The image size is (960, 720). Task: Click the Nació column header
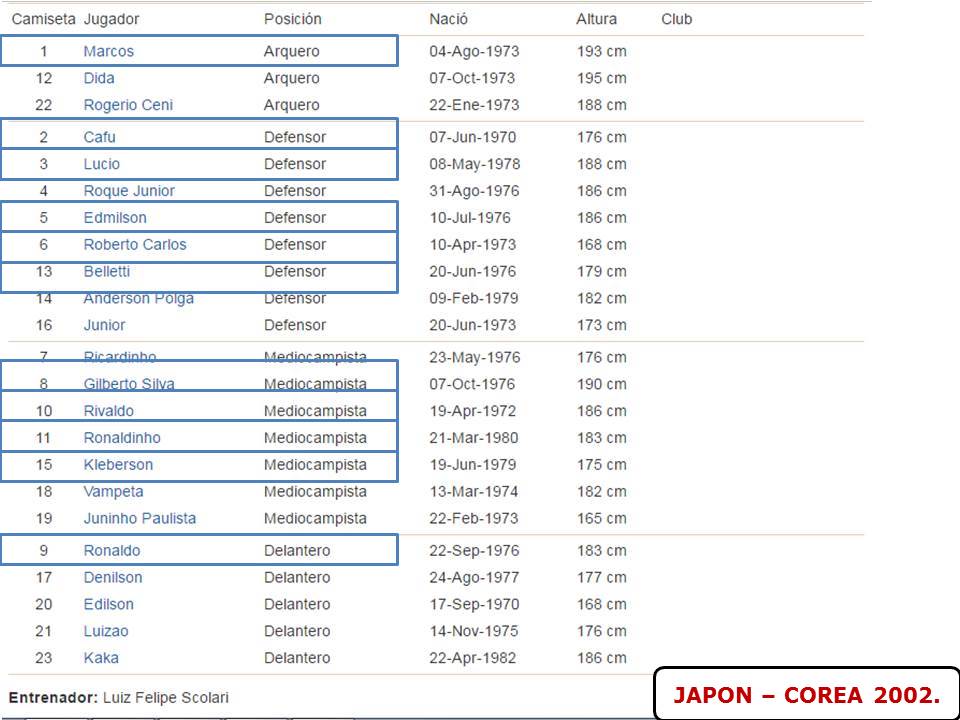pos(448,19)
